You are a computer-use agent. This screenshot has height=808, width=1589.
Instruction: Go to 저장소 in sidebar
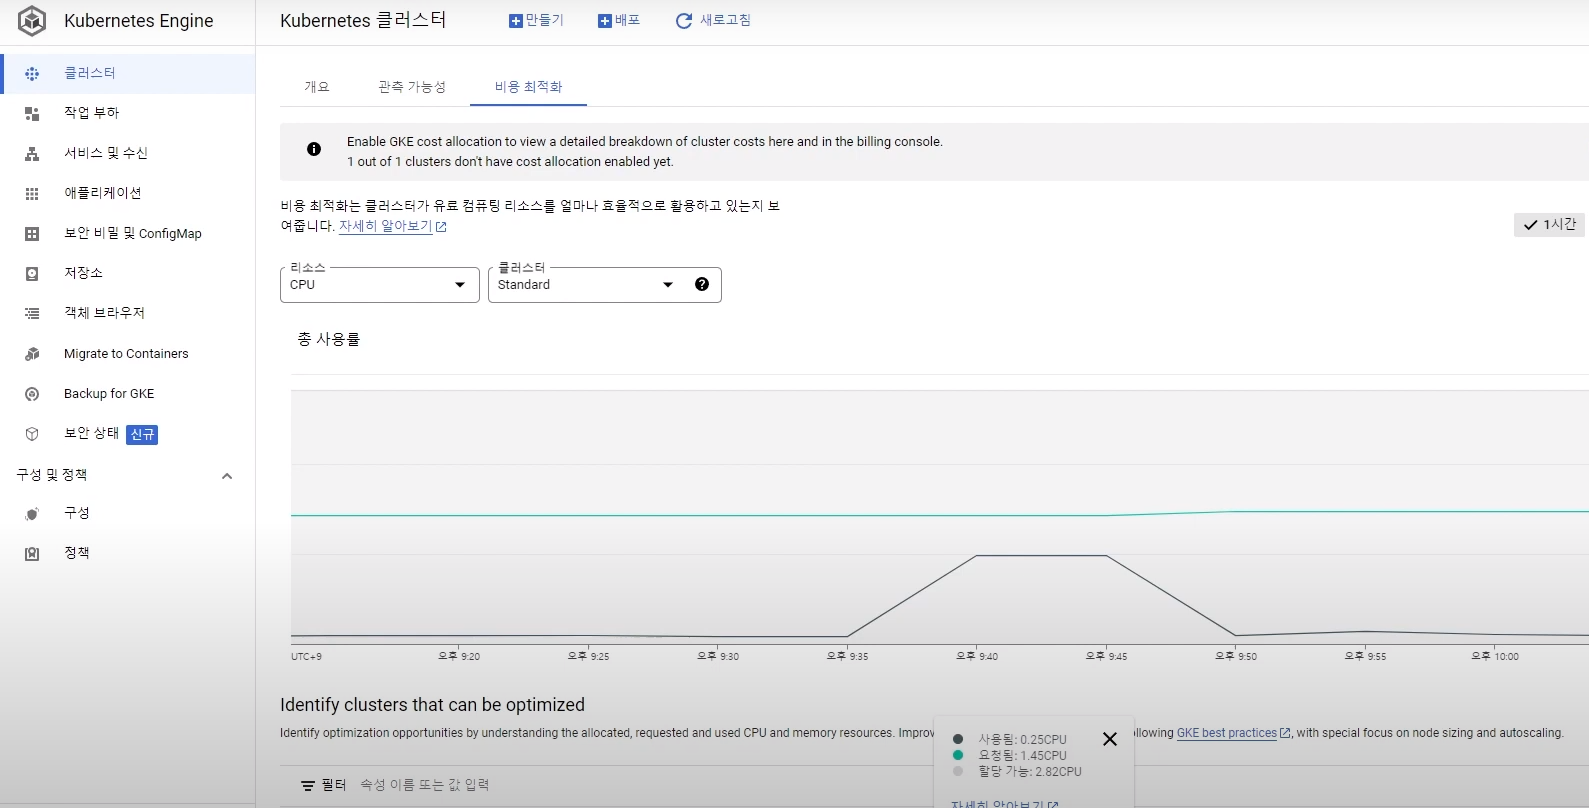pos(83,273)
